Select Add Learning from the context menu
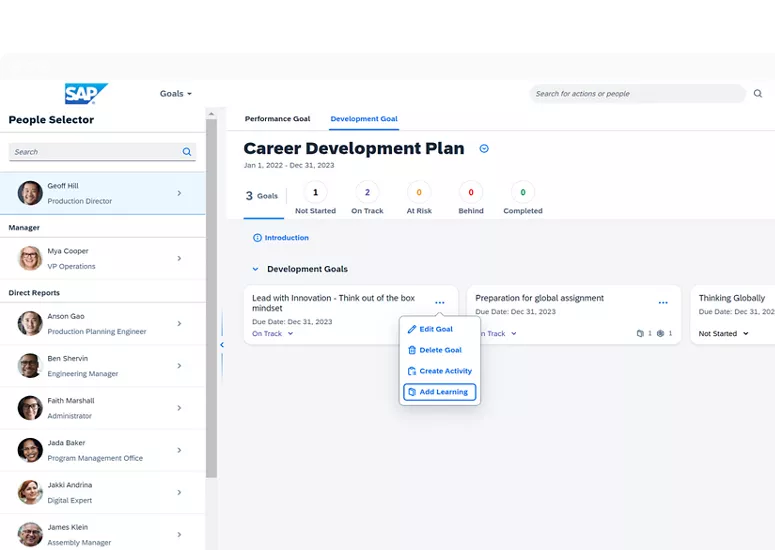This screenshot has height=550, width=775. coord(439,392)
